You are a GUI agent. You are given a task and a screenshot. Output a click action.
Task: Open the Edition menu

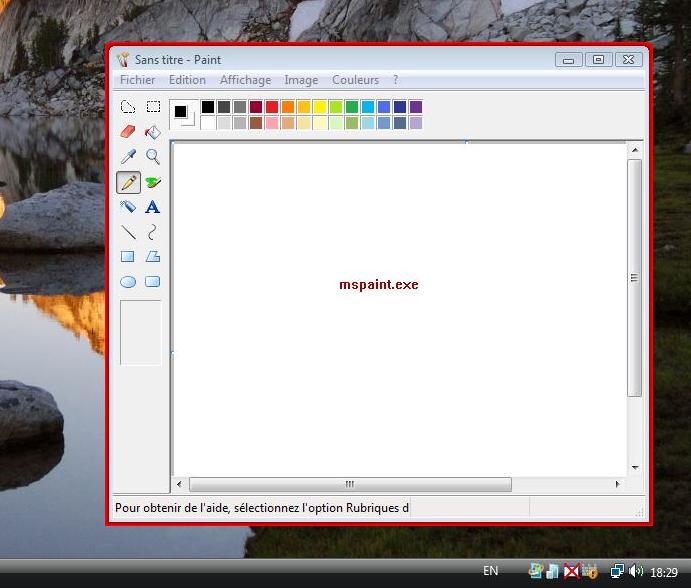click(187, 80)
